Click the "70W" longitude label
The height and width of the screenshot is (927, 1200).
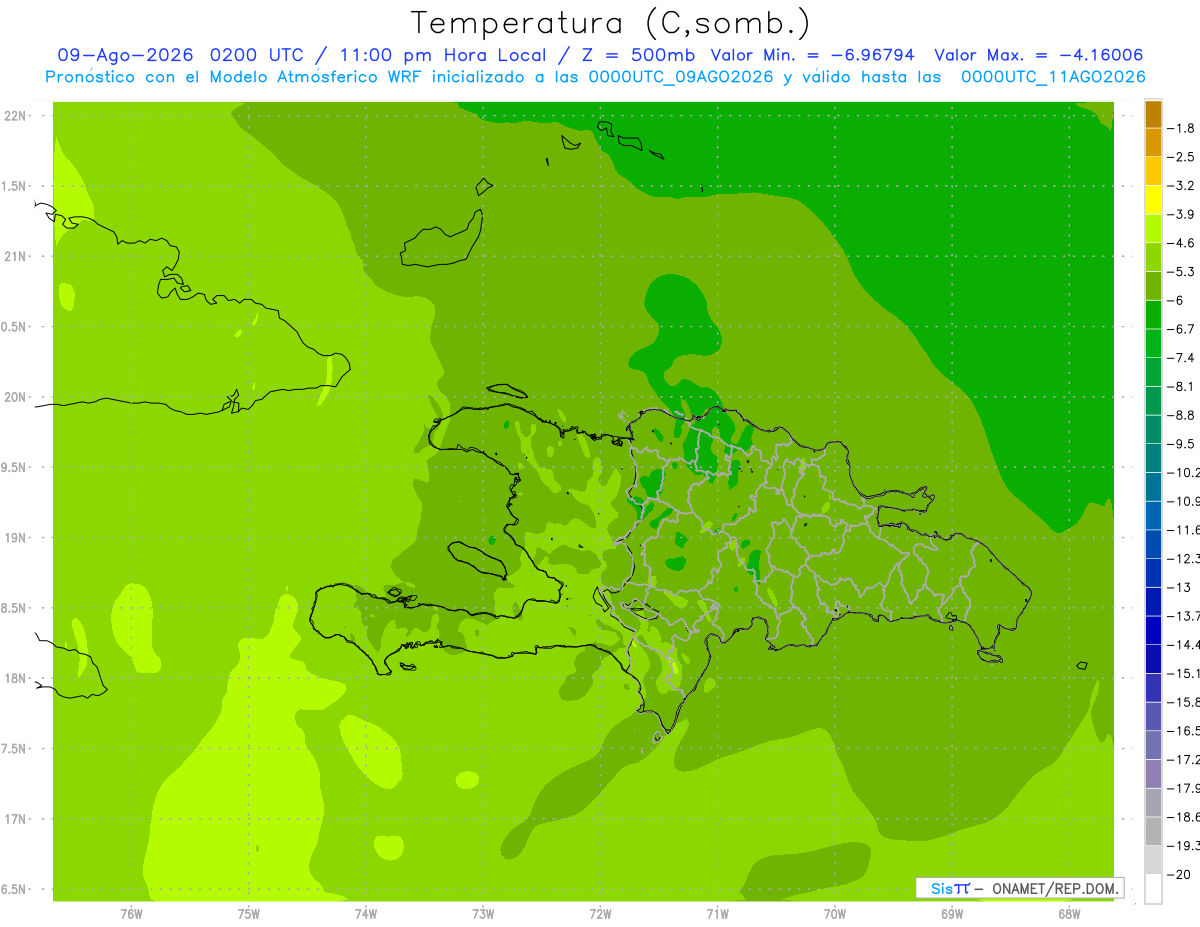[x=835, y=913]
